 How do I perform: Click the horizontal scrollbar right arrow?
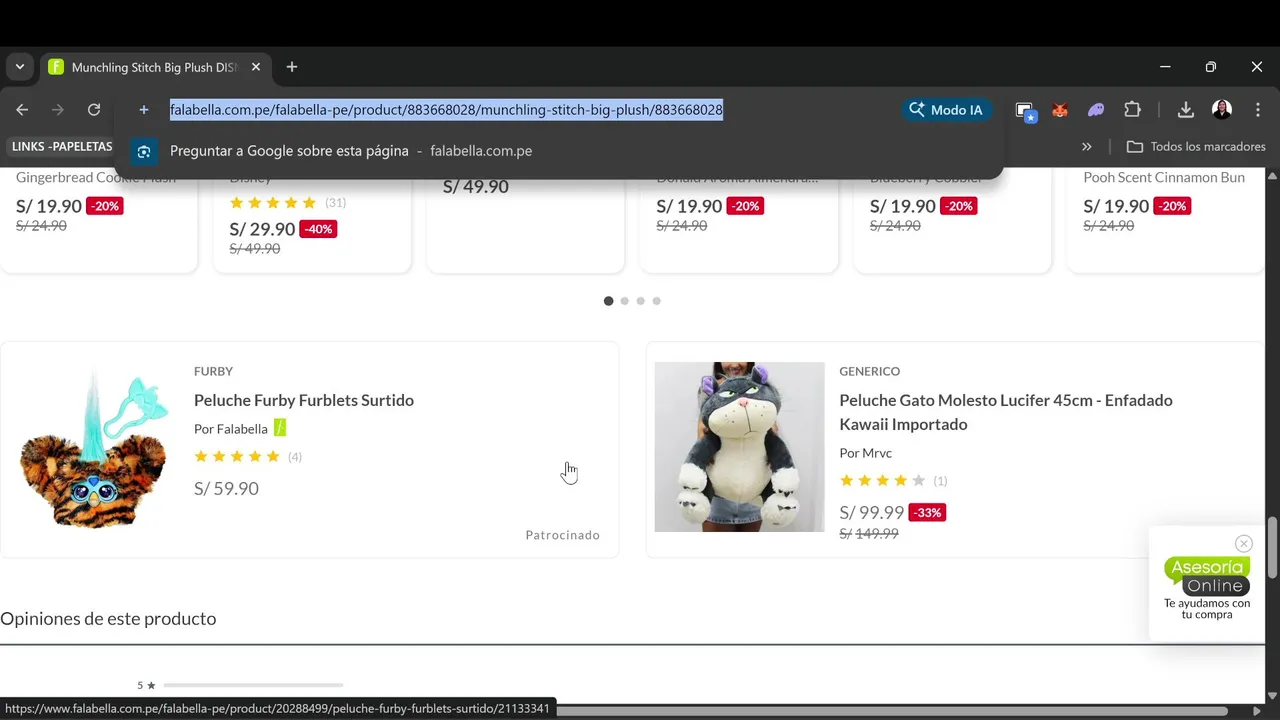click(x=1257, y=711)
